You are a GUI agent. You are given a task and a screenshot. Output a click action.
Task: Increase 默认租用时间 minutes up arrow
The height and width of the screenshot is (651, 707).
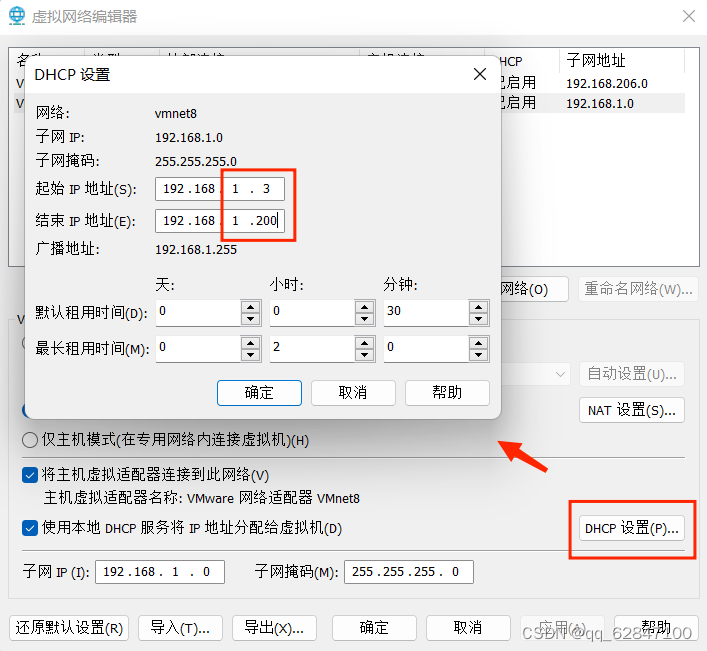478,307
